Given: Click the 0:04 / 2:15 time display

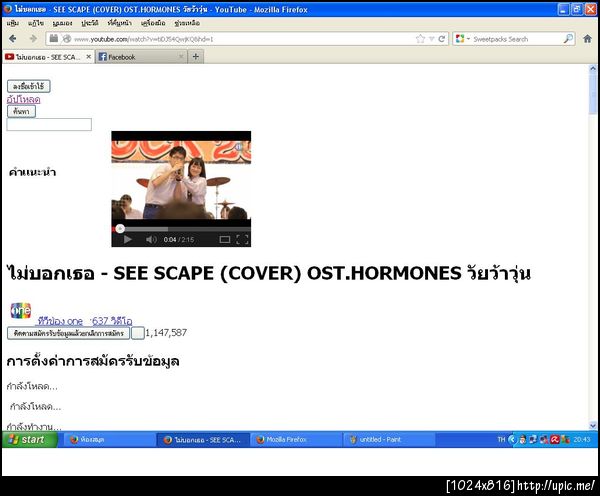Looking at the screenshot, I should click(x=179, y=240).
